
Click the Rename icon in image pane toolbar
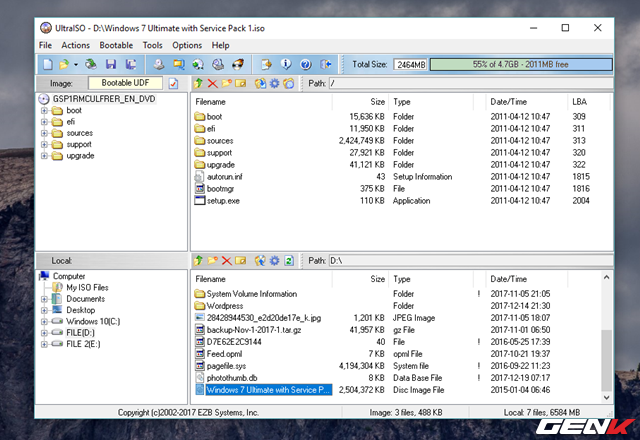coord(241,84)
